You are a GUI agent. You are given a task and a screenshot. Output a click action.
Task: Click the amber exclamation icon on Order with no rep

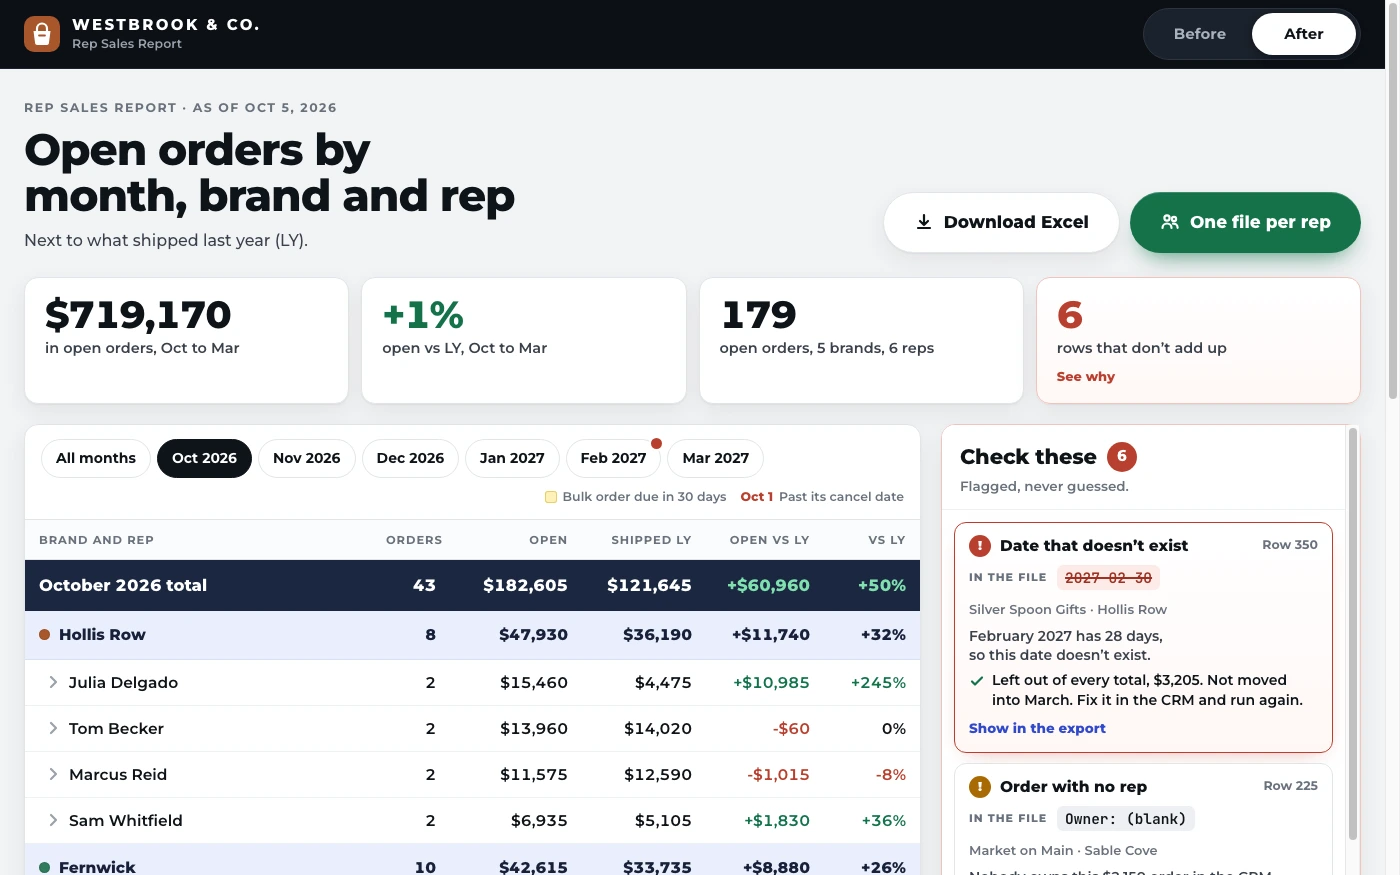coord(980,787)
